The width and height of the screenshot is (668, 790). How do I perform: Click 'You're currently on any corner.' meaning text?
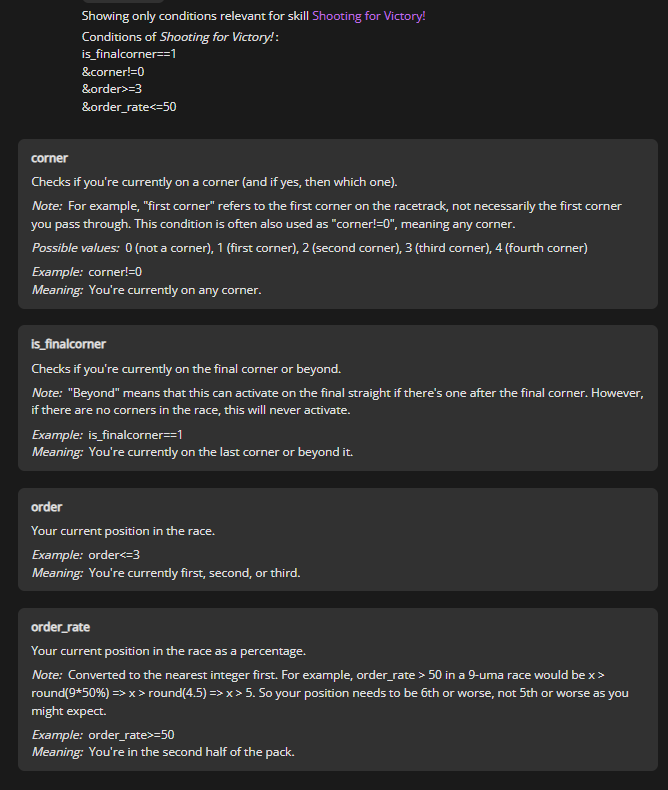point(175,290)
